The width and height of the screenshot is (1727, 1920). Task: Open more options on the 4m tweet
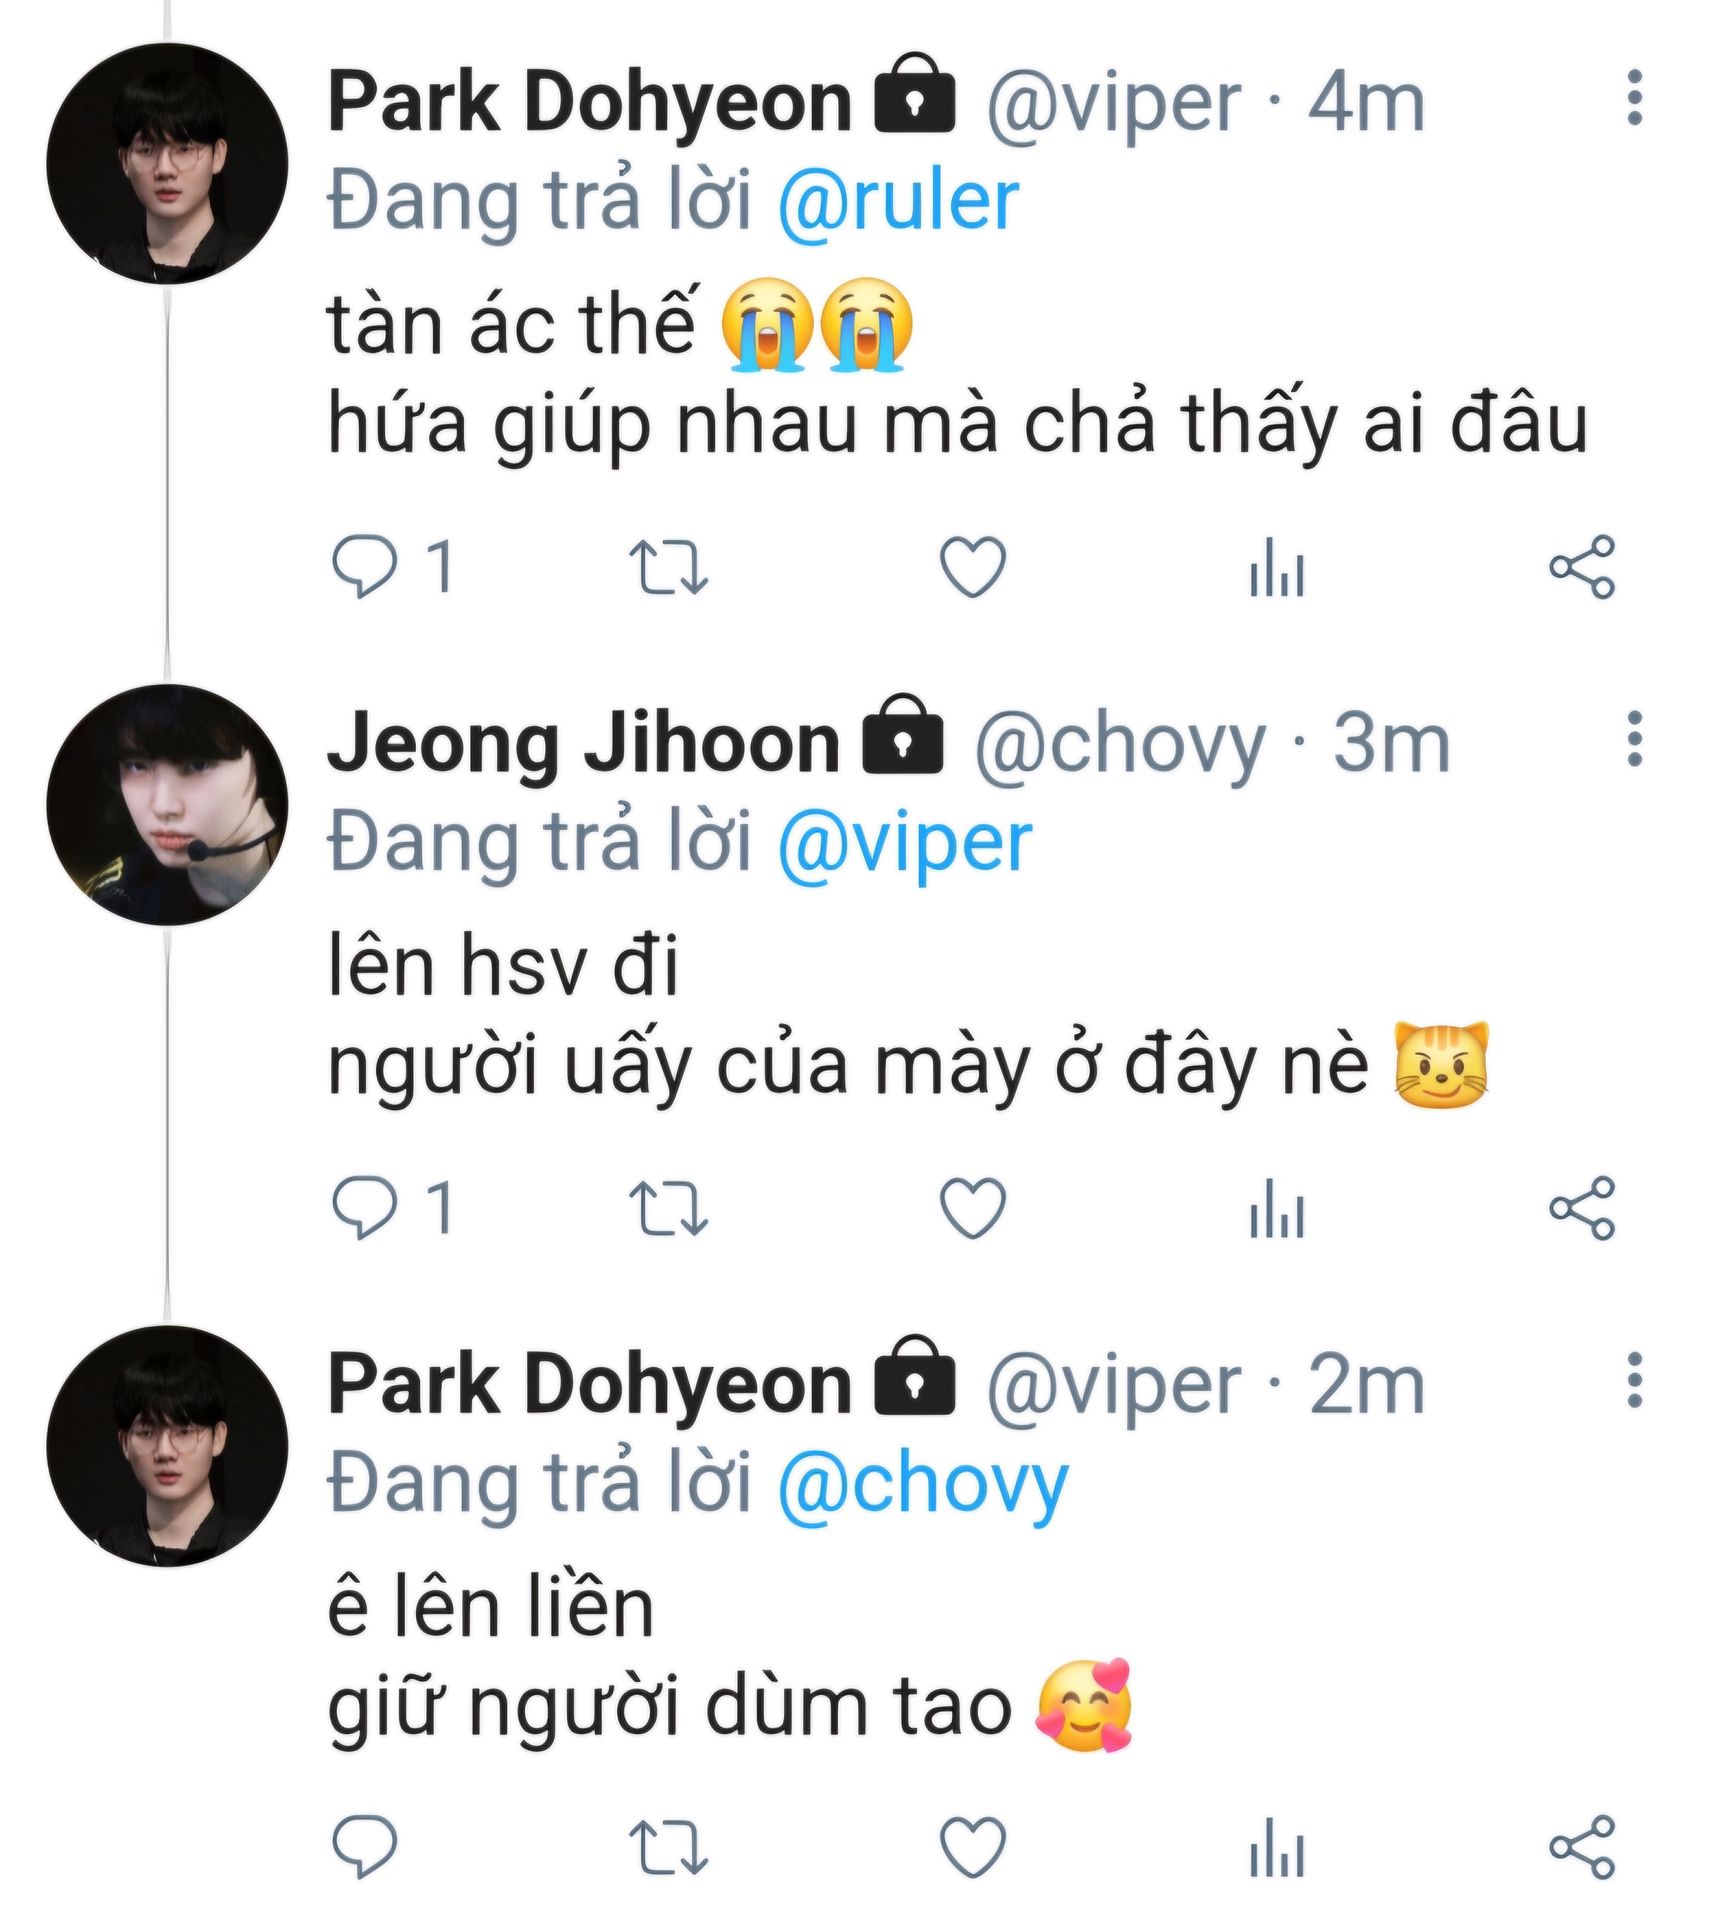pos(1634,99)
